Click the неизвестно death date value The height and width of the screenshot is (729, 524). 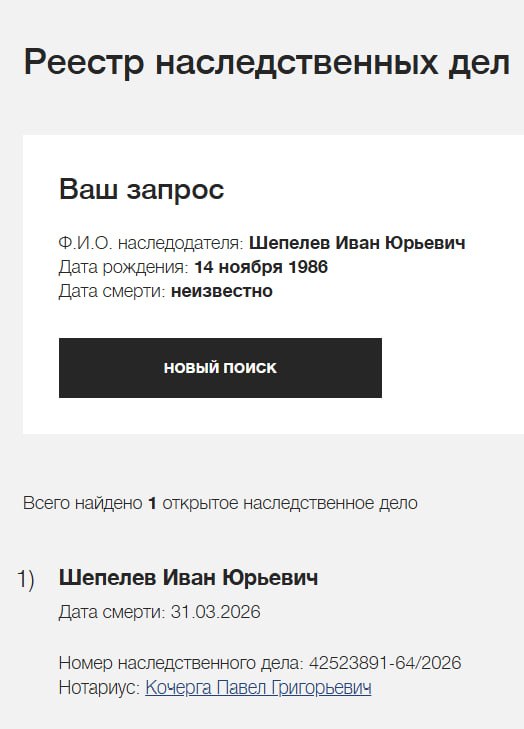click(x=222, y=292)
